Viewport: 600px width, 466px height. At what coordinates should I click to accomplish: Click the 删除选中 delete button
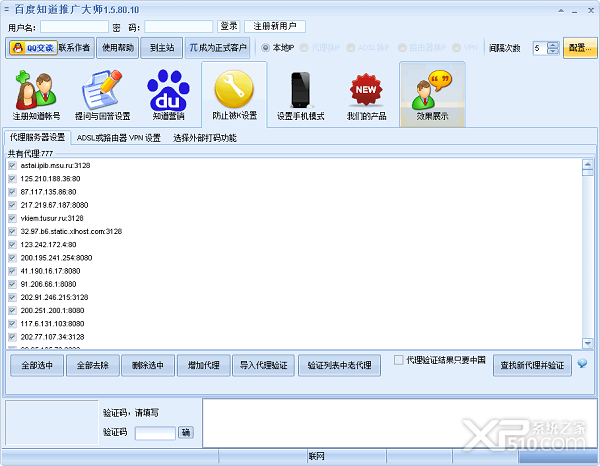click(148, 365)
